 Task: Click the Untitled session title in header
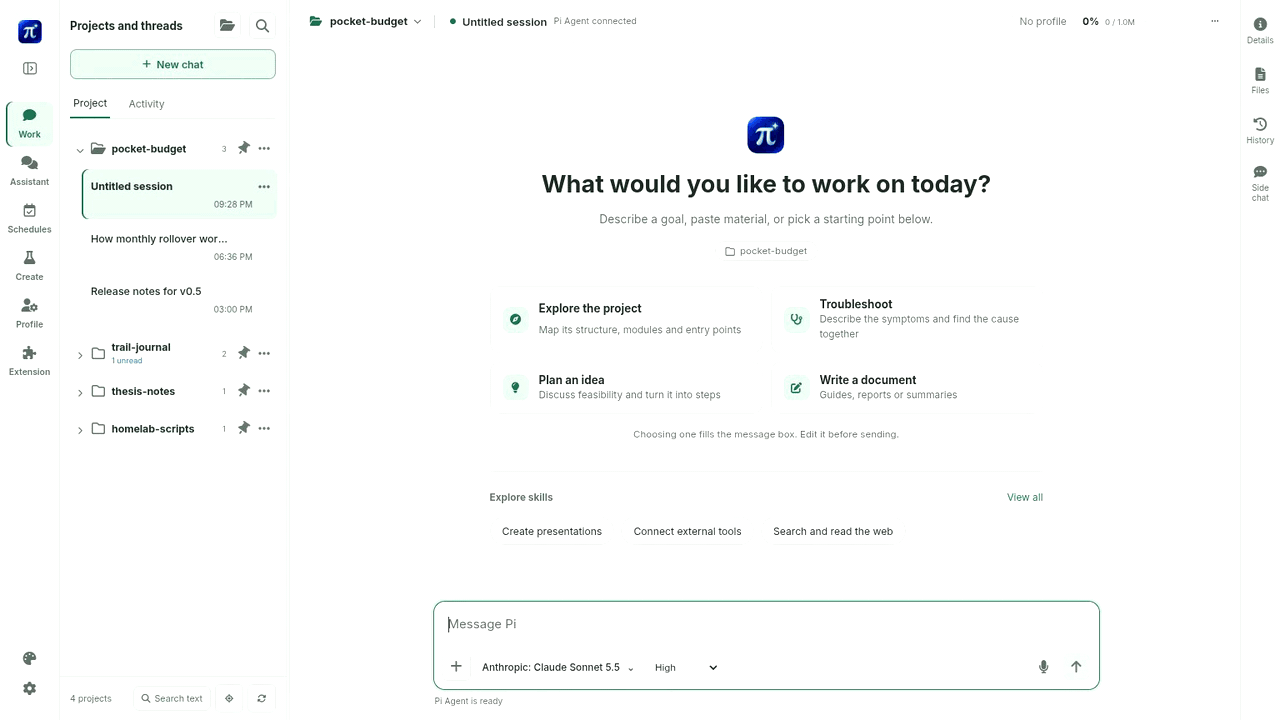click(504, 22)
